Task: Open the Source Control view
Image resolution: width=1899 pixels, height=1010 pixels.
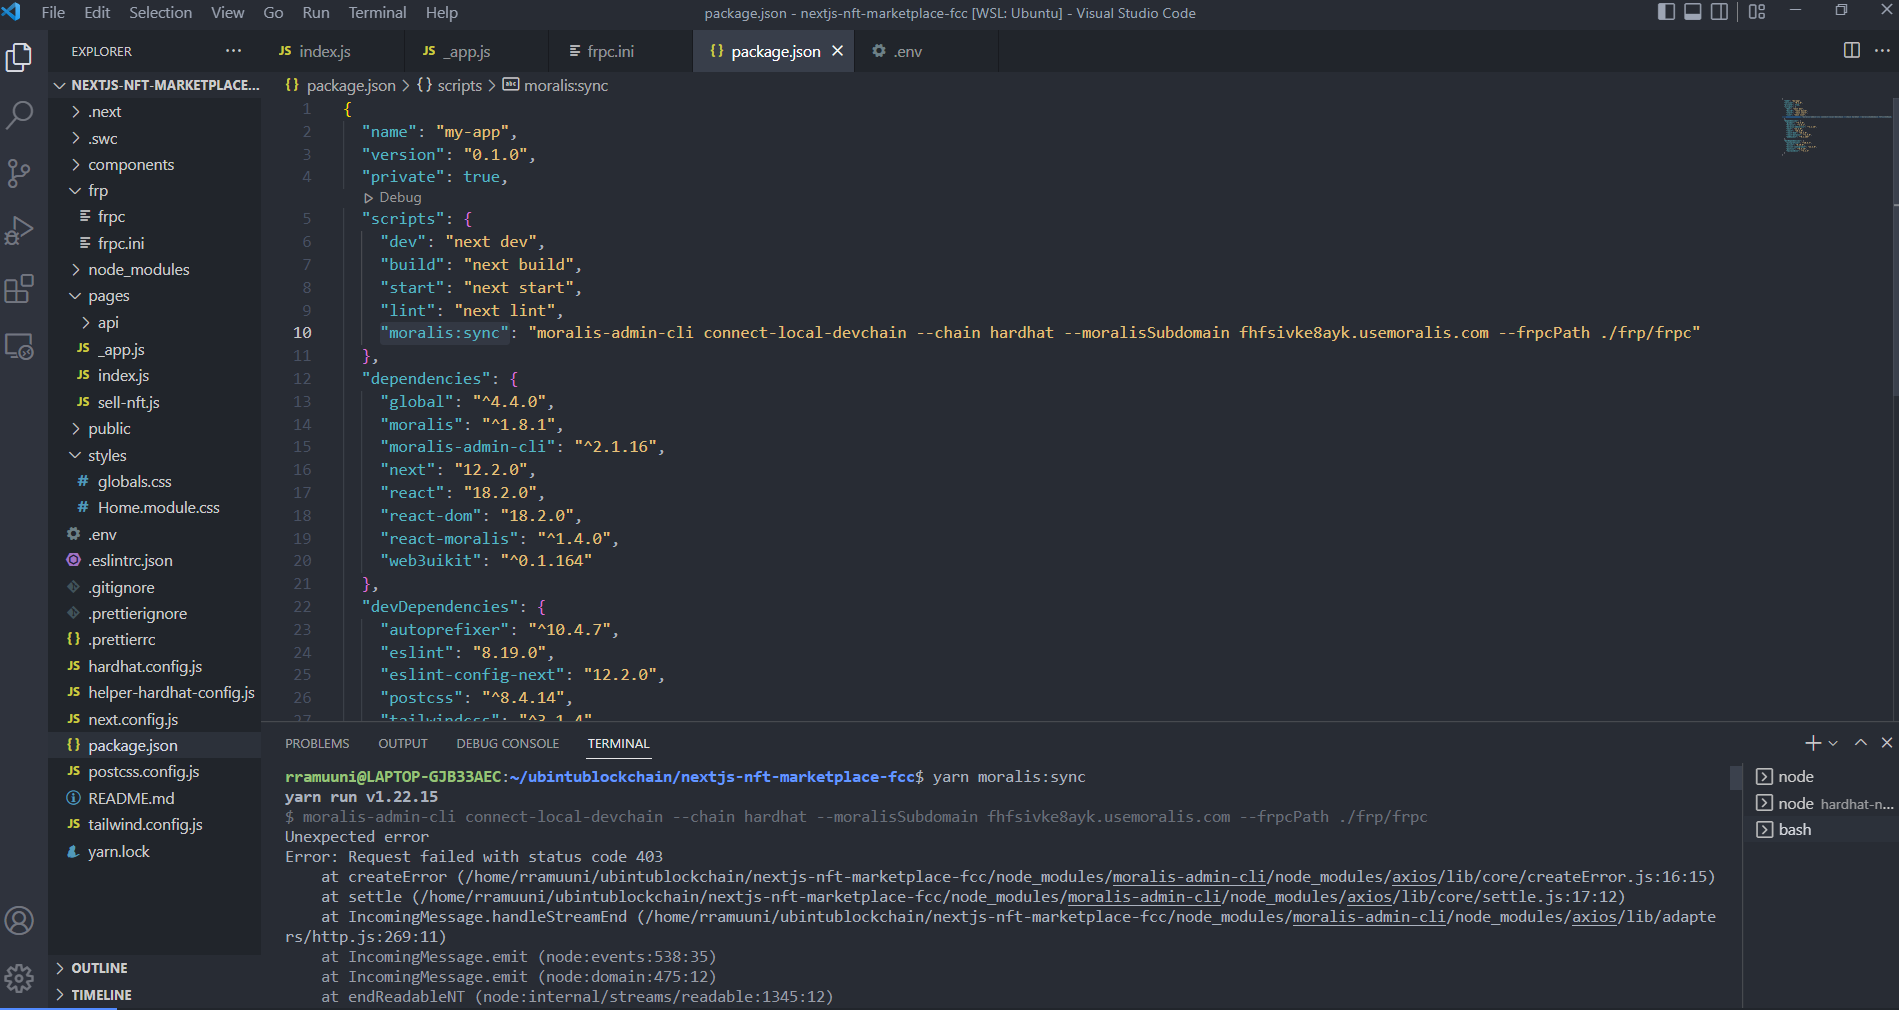Action: click(19, 173)
